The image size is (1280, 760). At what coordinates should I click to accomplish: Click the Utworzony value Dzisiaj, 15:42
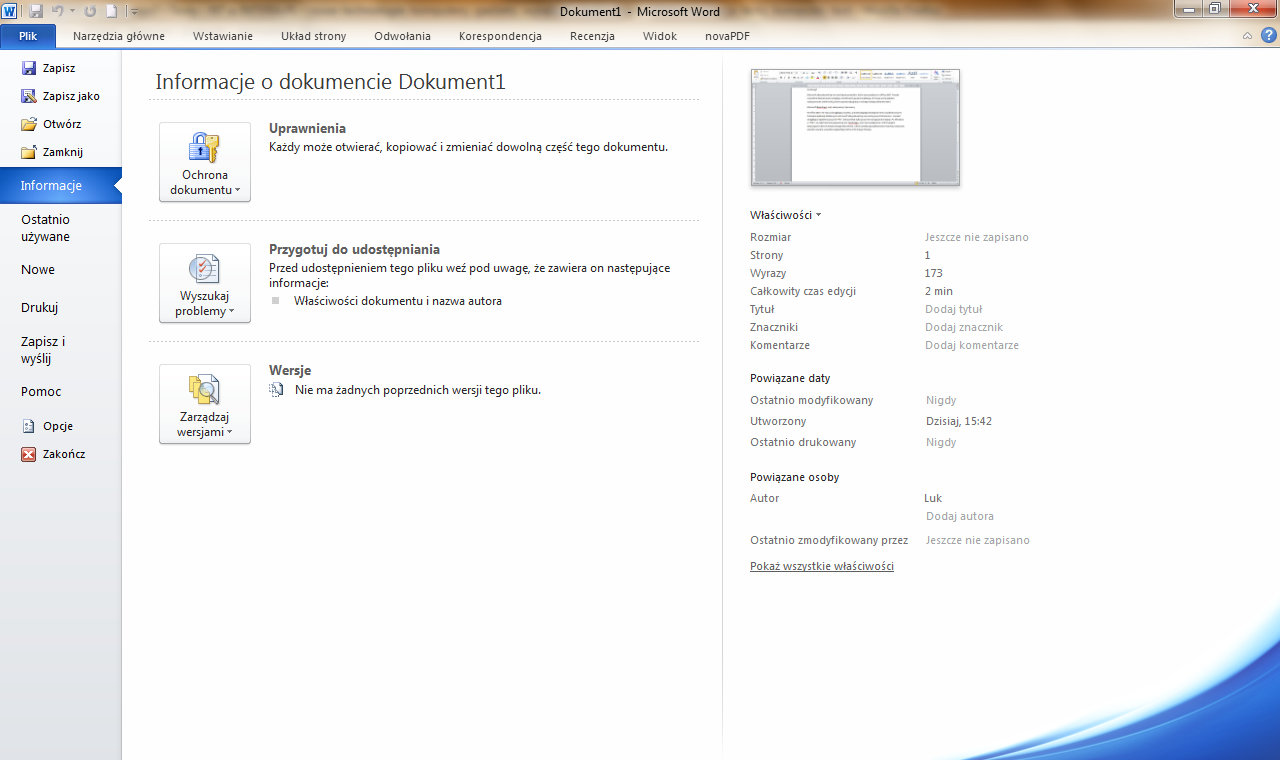point(959,421)
